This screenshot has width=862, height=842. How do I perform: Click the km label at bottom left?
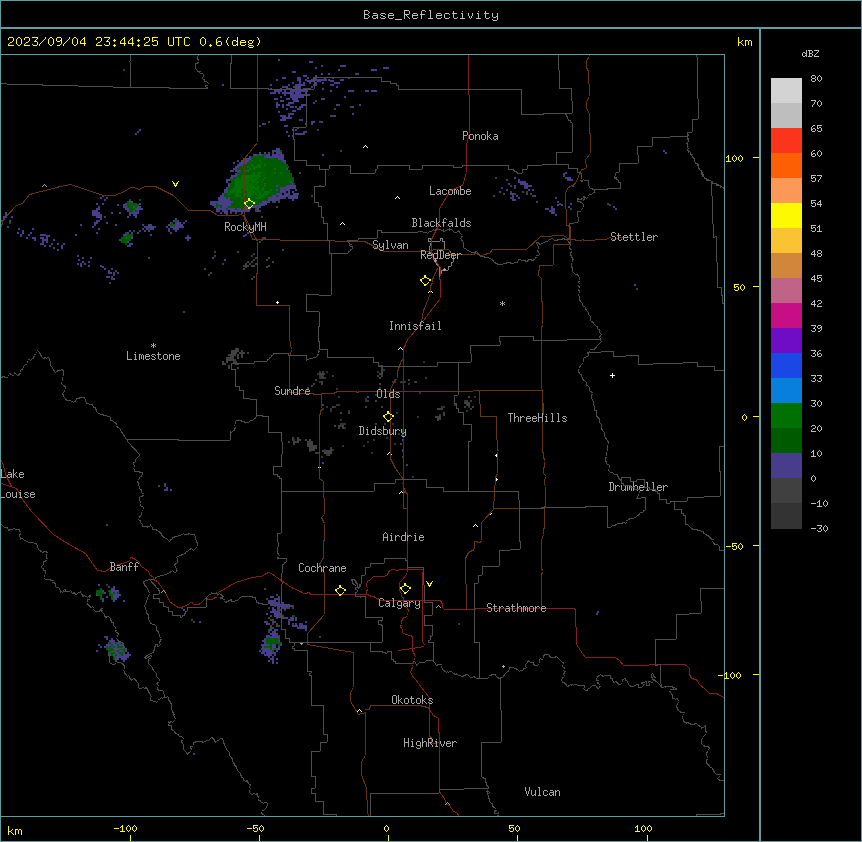click(x=15, y=830)
